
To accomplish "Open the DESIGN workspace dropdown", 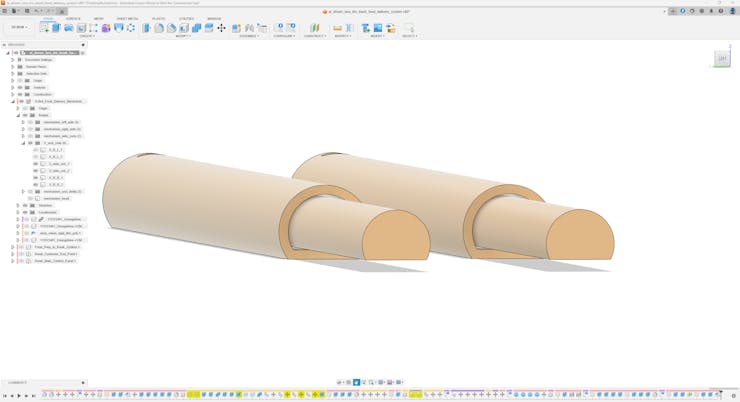I will pyautogui.click(x=19, y=28).
